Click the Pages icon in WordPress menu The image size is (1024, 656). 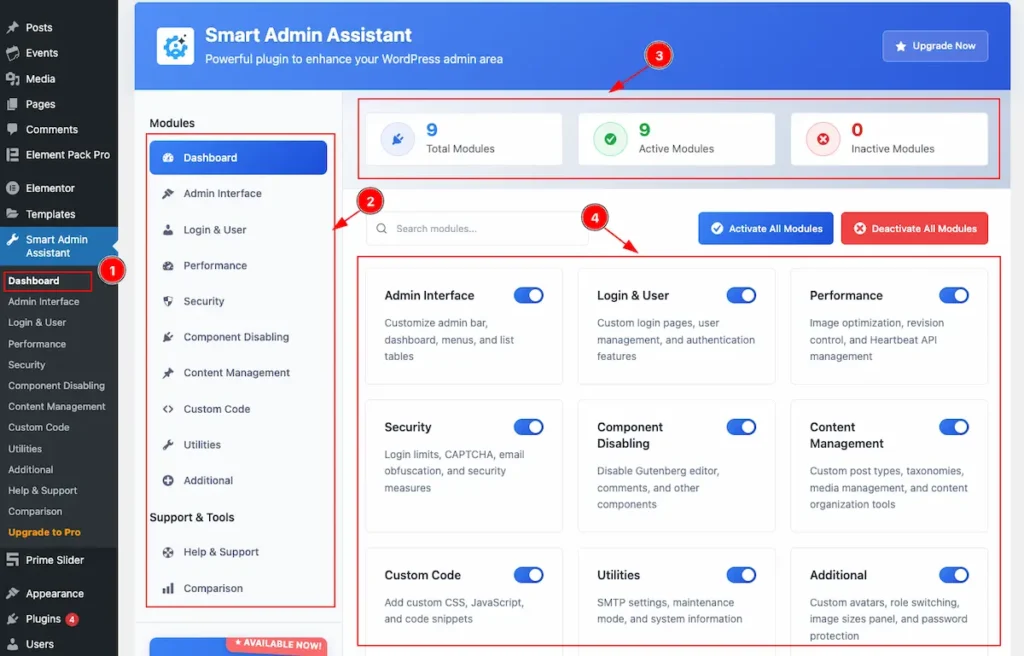click(12, 104)
